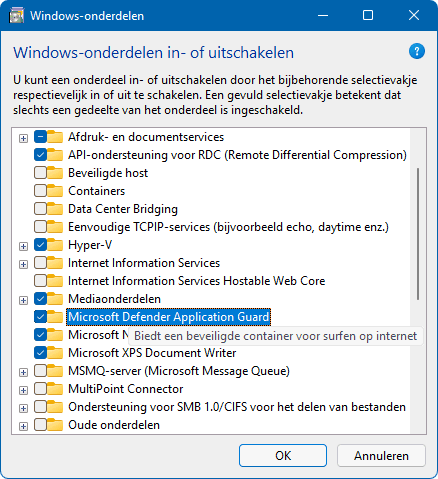Select the API-ondersteuning voor RDC label
The height and width of the screenshot is (479, 438).
(237, 155)
